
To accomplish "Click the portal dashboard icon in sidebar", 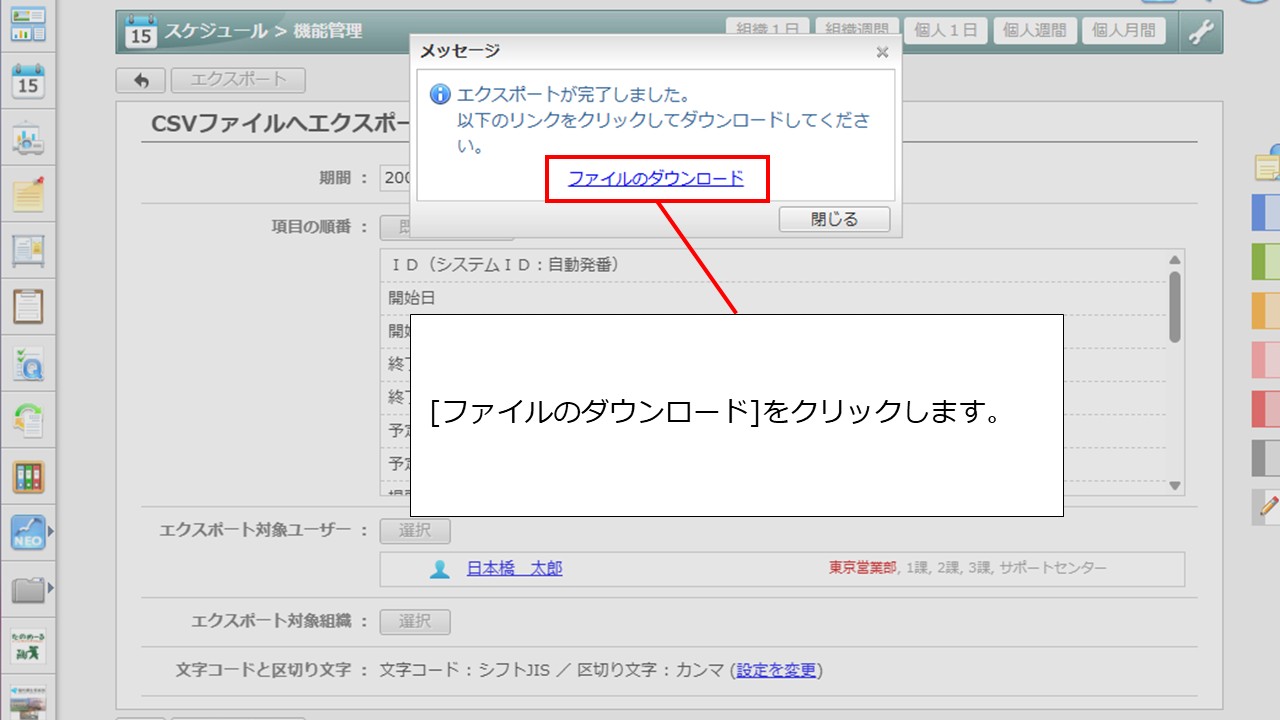I will (28, 24).
